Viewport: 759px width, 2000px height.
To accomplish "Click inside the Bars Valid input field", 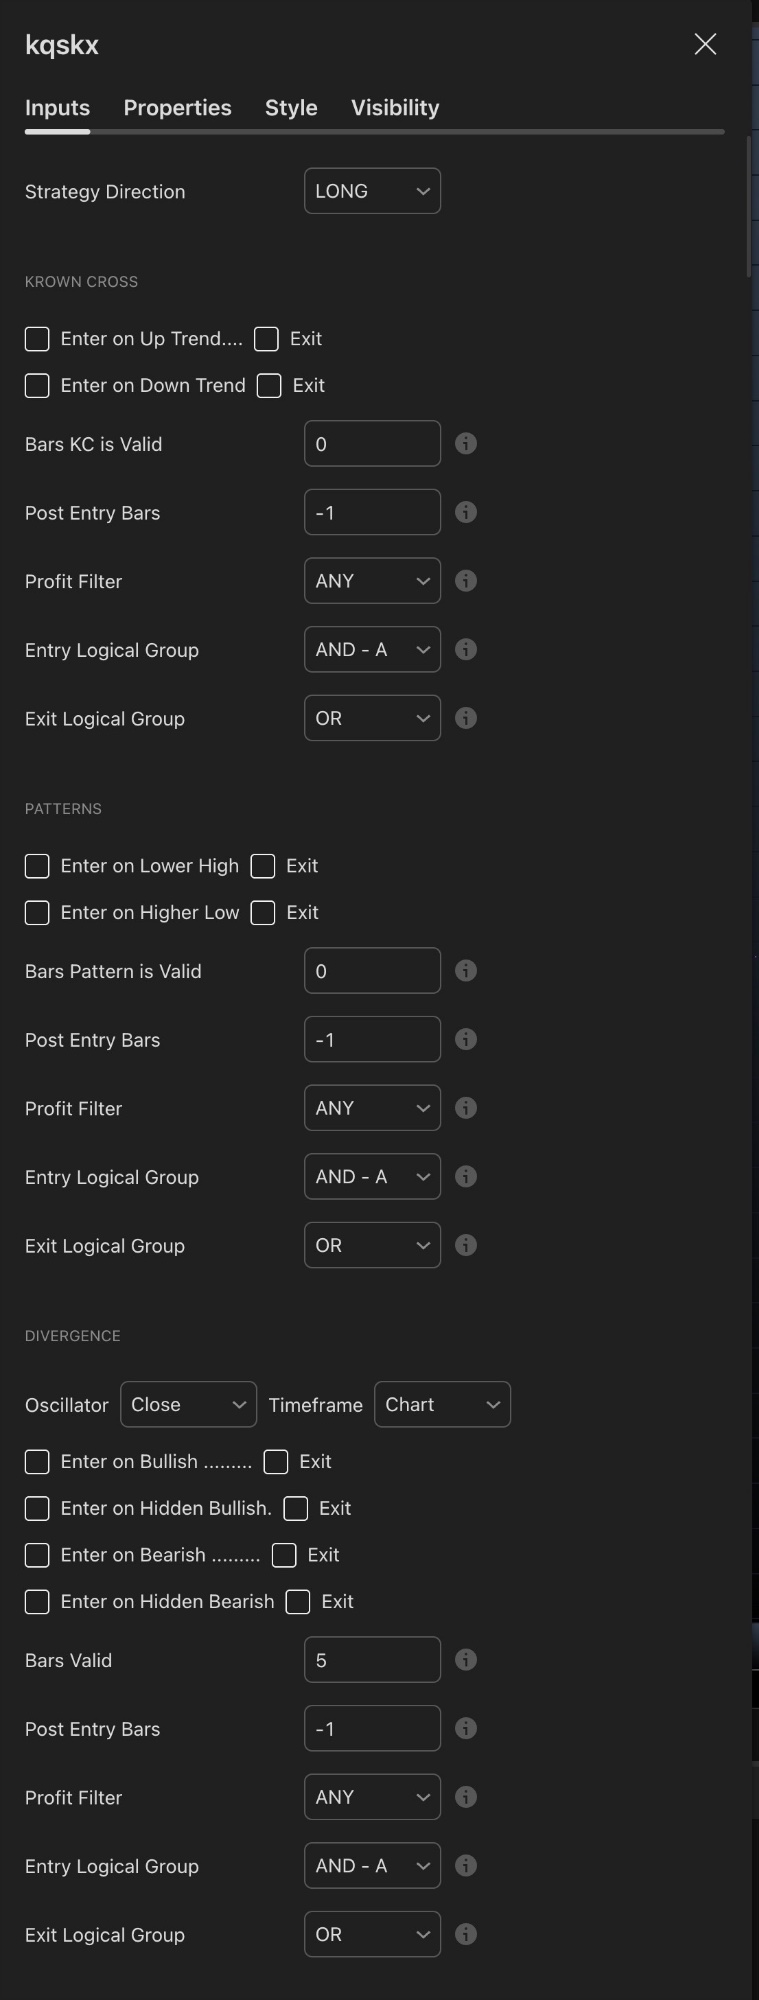I will 372,1659.
